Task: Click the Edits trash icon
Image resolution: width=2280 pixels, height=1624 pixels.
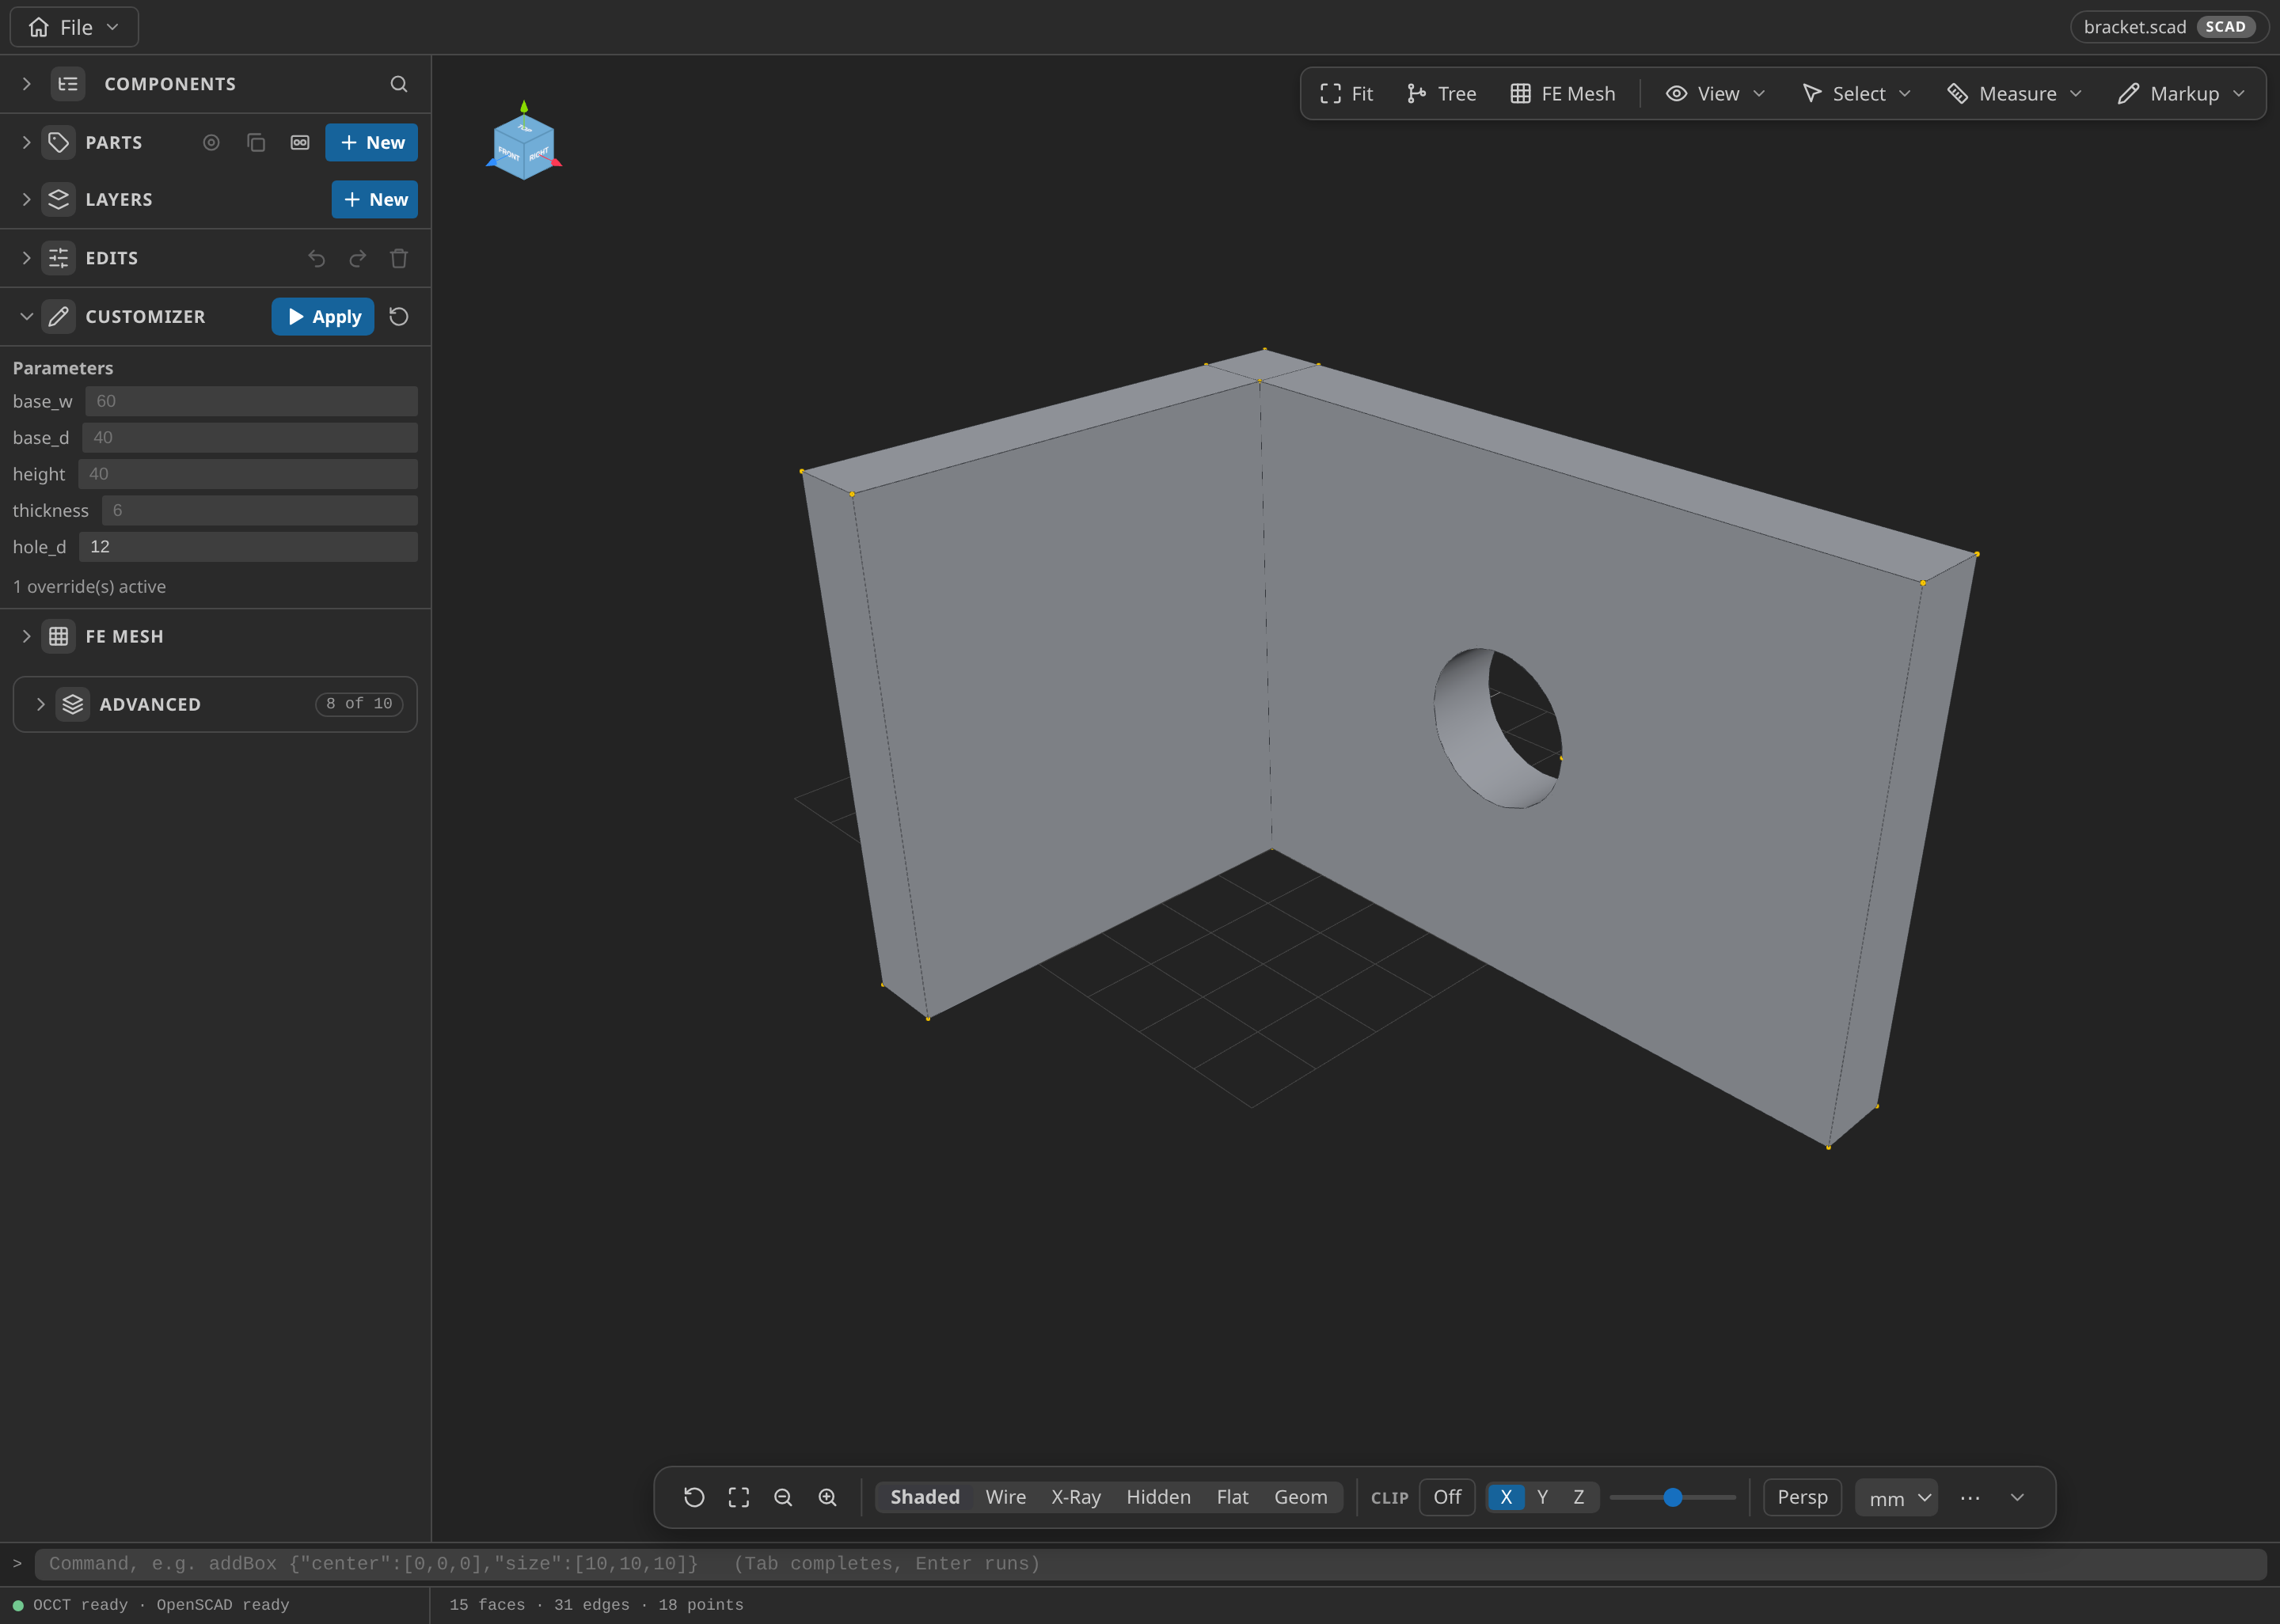Action: pyautogui.click(x=399, y=258)
